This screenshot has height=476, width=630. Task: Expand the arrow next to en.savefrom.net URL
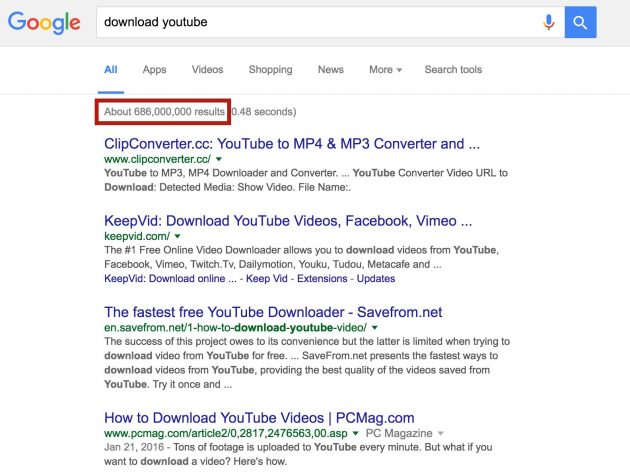374,327
